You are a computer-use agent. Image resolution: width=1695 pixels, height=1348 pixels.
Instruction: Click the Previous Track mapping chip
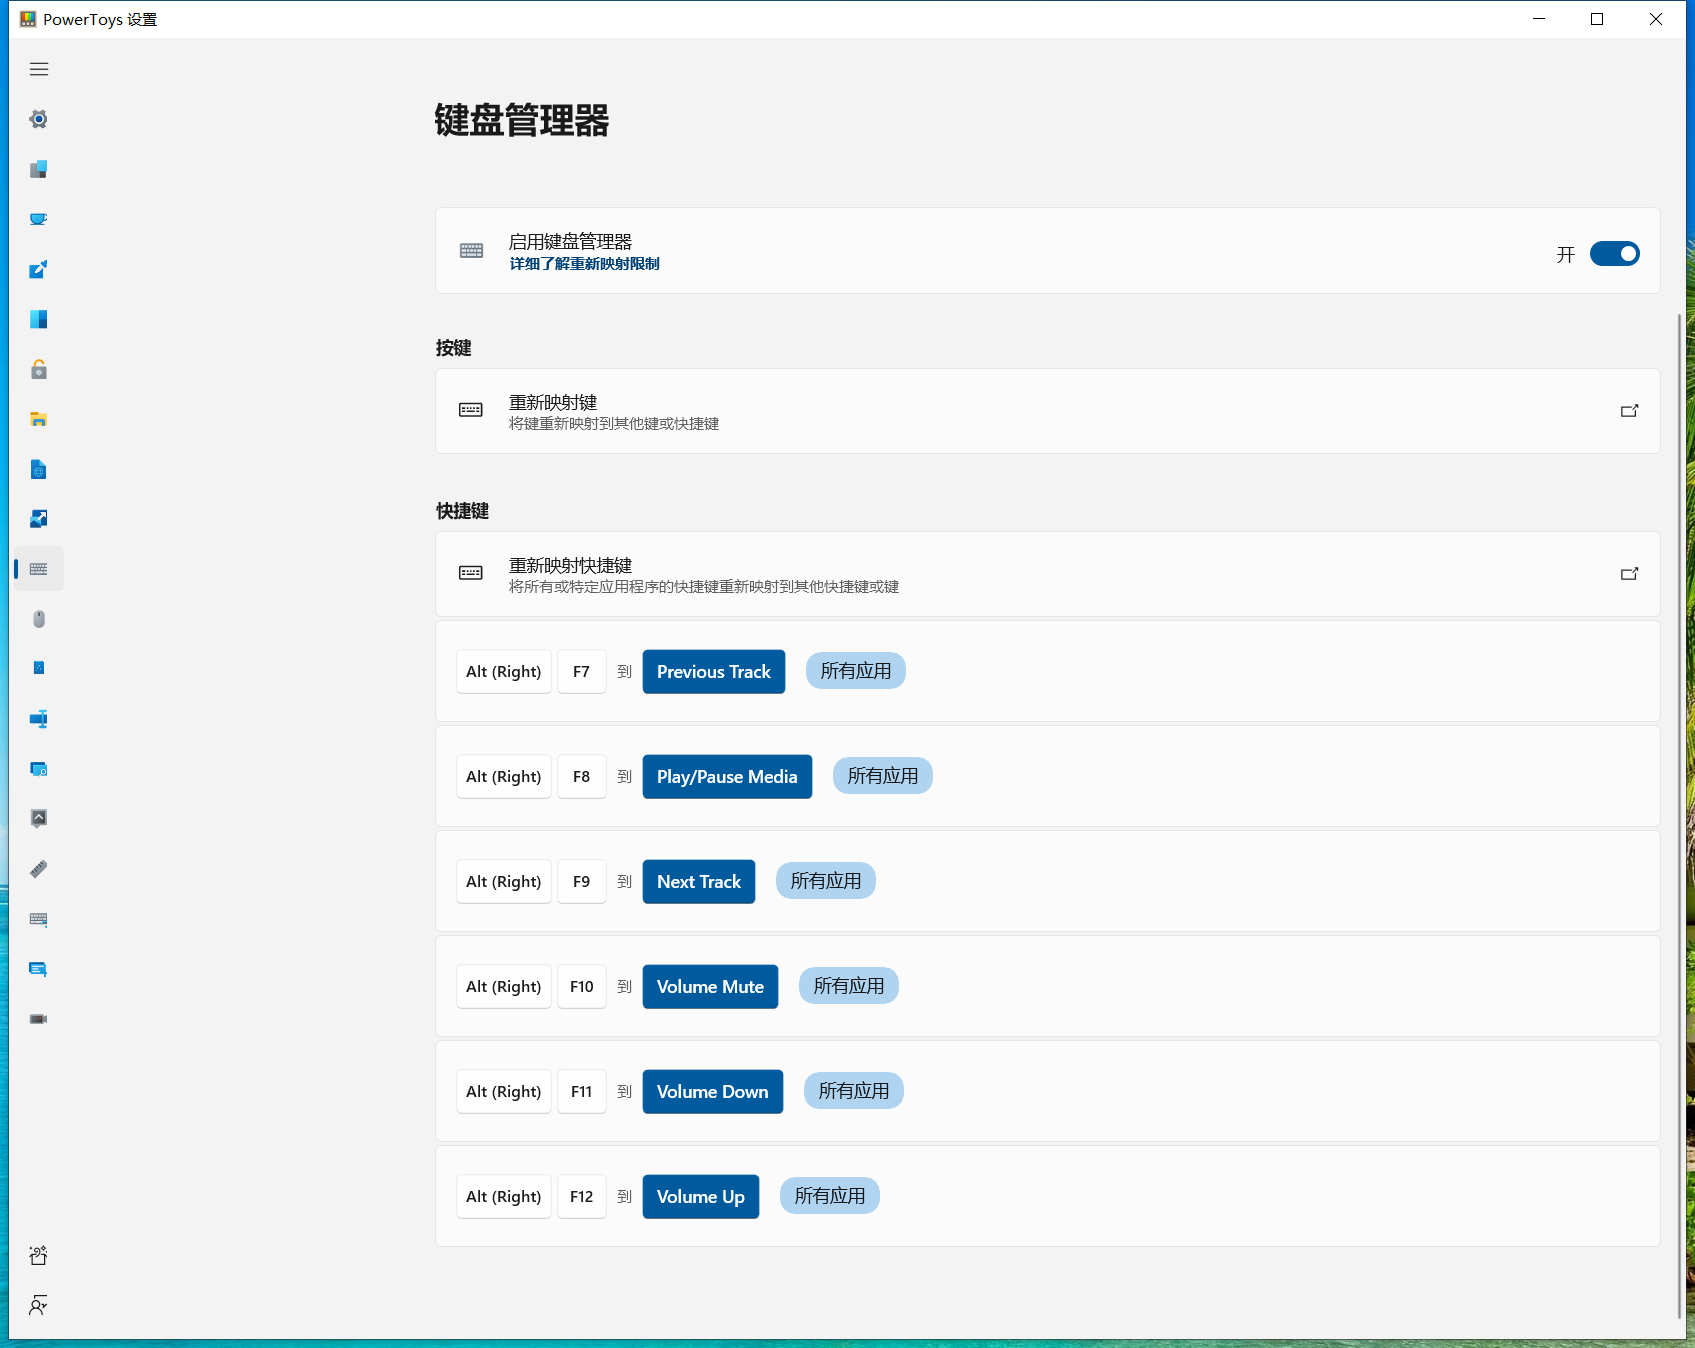714,672
